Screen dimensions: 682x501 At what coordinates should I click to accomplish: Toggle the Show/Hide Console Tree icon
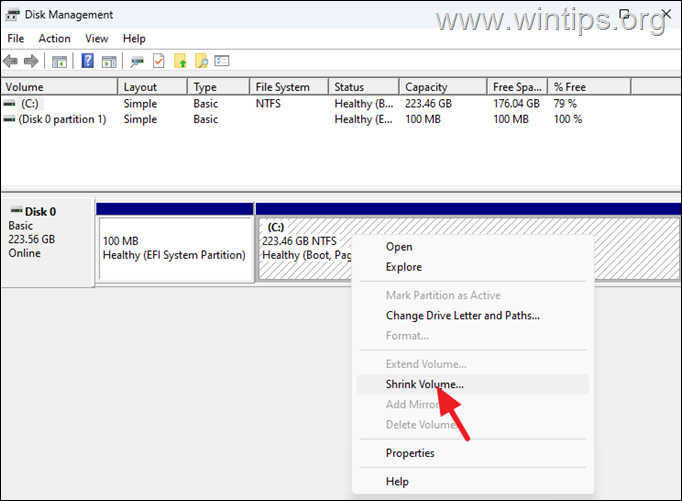(60, 62)
